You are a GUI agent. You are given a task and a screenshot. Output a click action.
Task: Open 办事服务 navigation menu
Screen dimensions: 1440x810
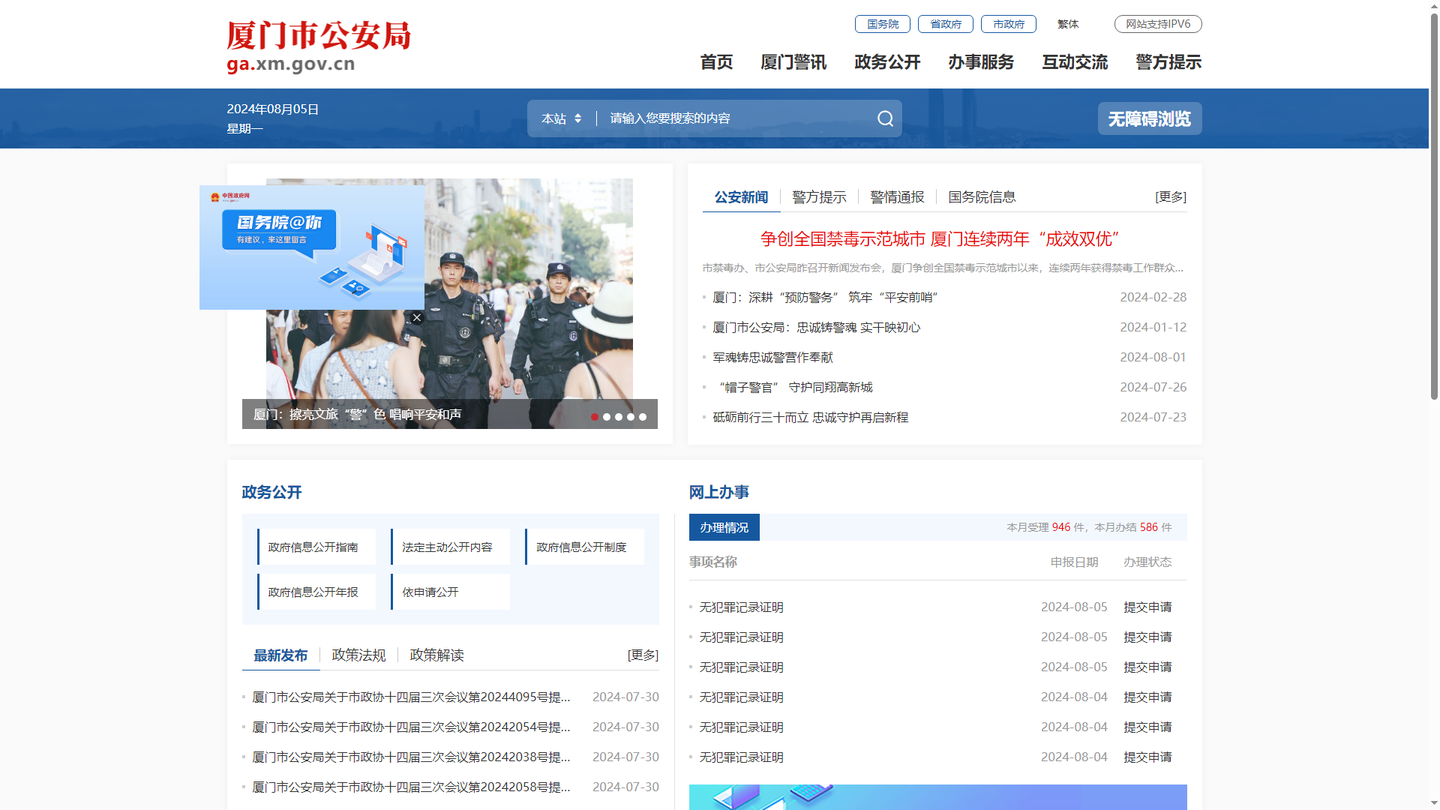click(981, 62)
